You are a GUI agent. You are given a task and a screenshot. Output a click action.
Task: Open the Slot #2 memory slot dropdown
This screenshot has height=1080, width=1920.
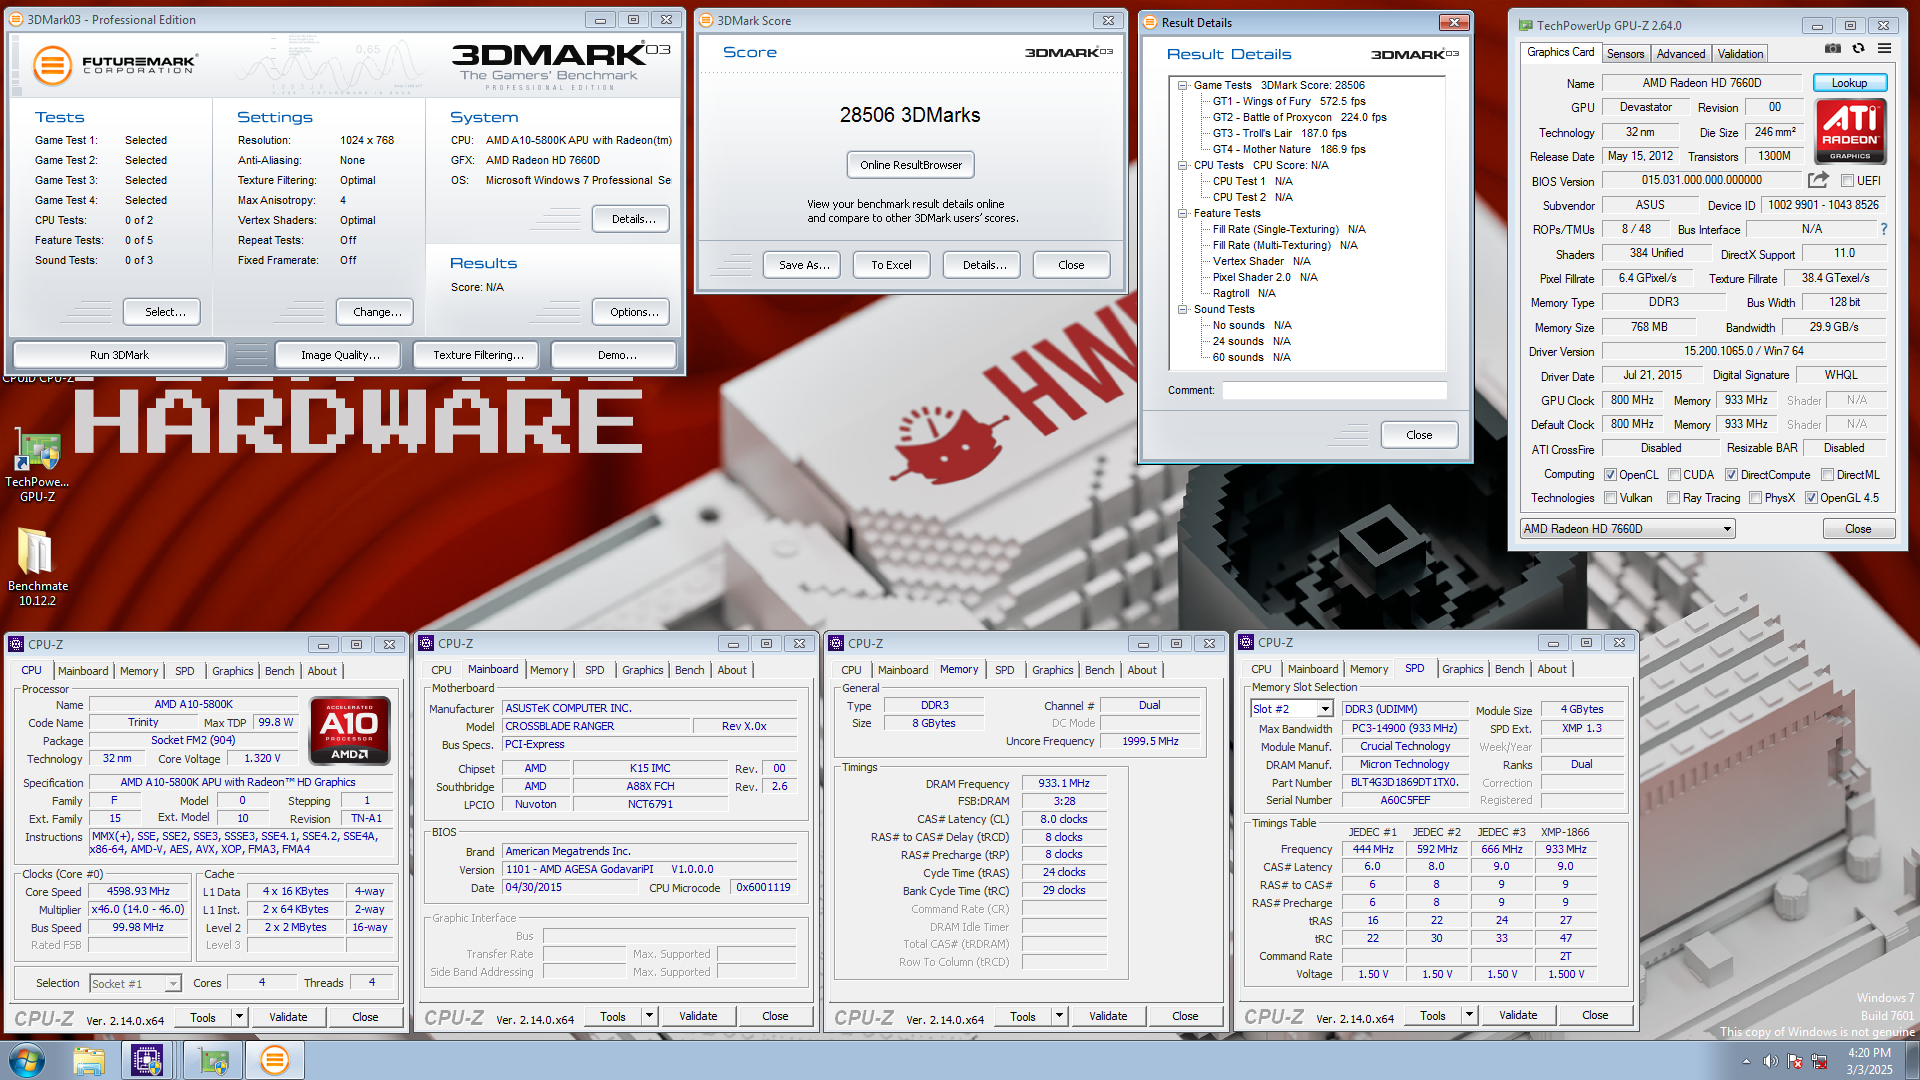click(x=1324, y=709)
